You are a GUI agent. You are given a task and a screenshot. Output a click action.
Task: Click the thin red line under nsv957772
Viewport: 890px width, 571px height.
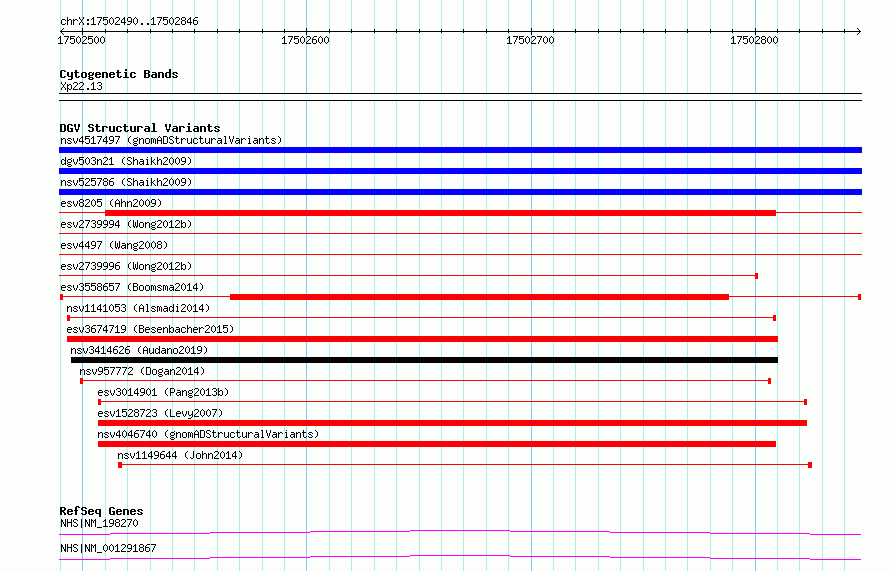425,381
